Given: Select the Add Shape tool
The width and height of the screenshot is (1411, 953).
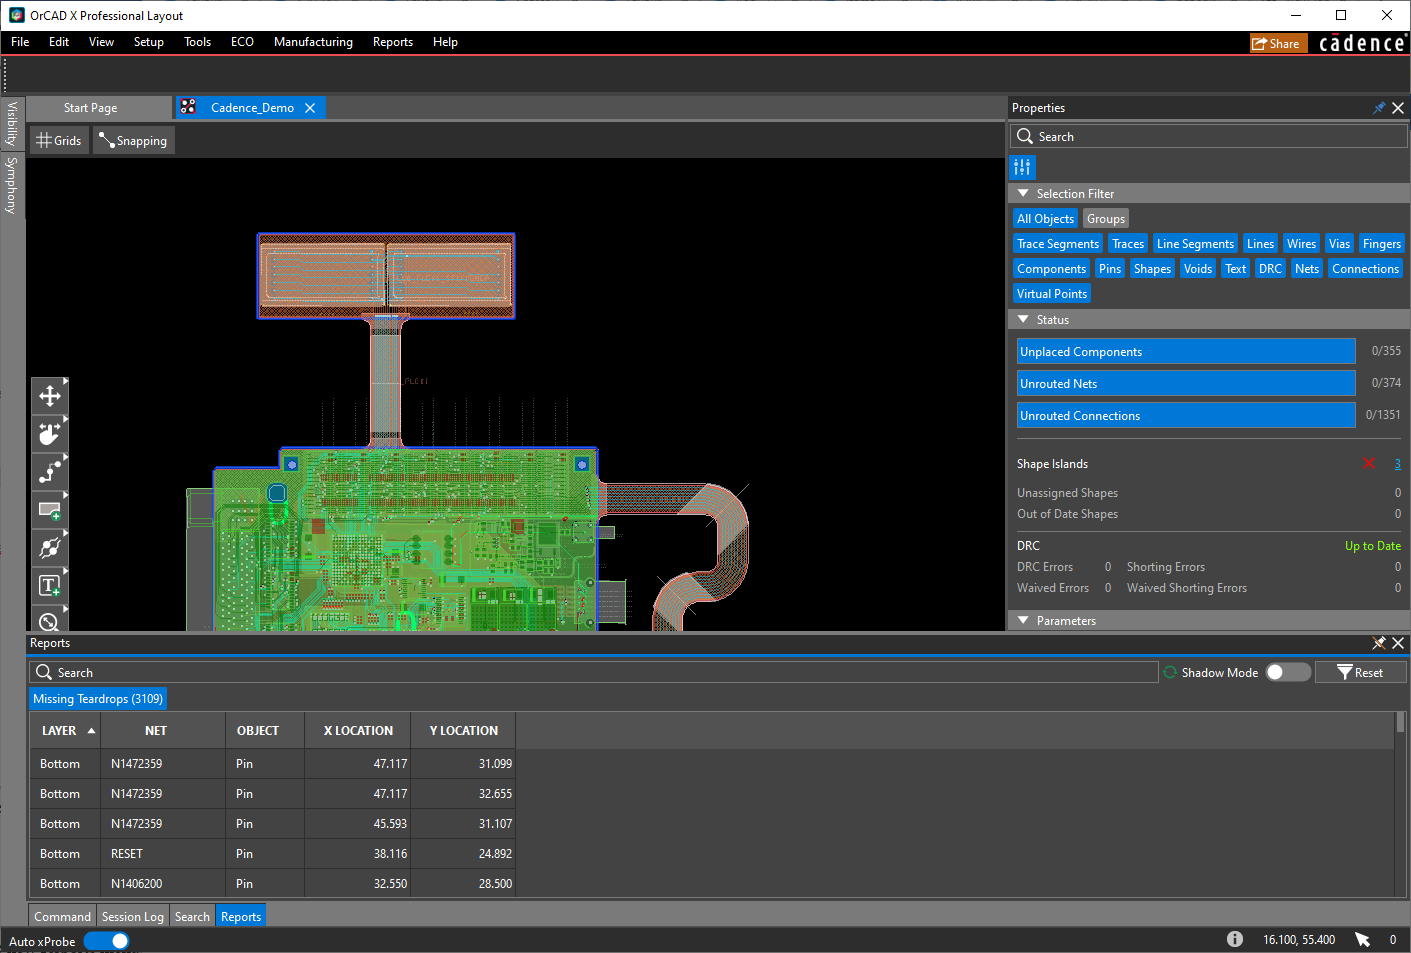Looking at the screenshot, I should pyautogui.click(x=49, y=510).
